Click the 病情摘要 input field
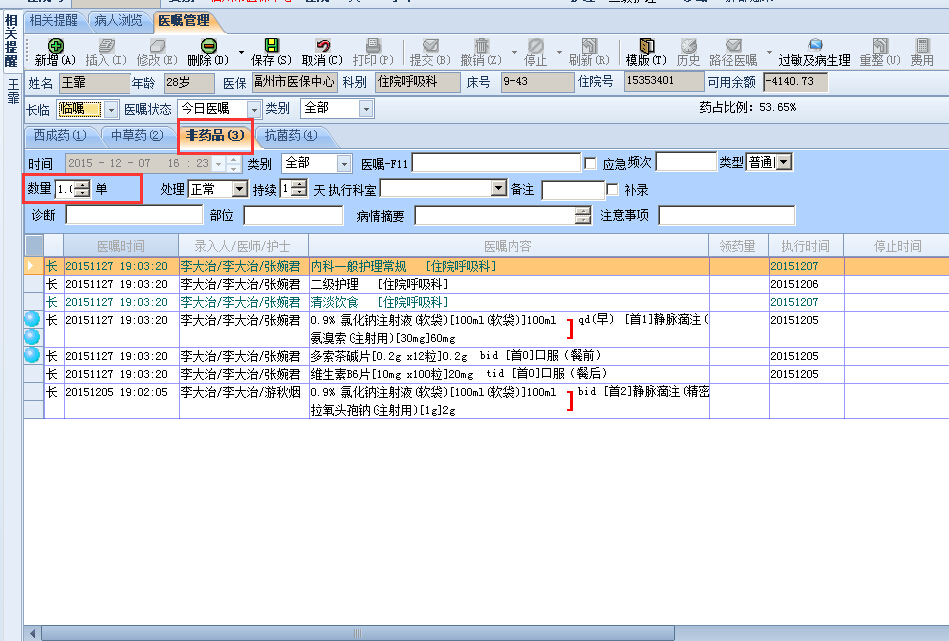This screenshot has height=641, width=949. click(494, 215)
